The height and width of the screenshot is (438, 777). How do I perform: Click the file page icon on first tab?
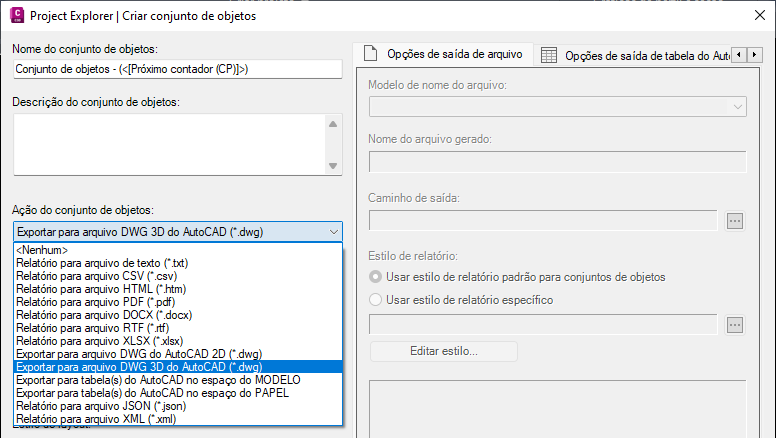click(370, 54)
